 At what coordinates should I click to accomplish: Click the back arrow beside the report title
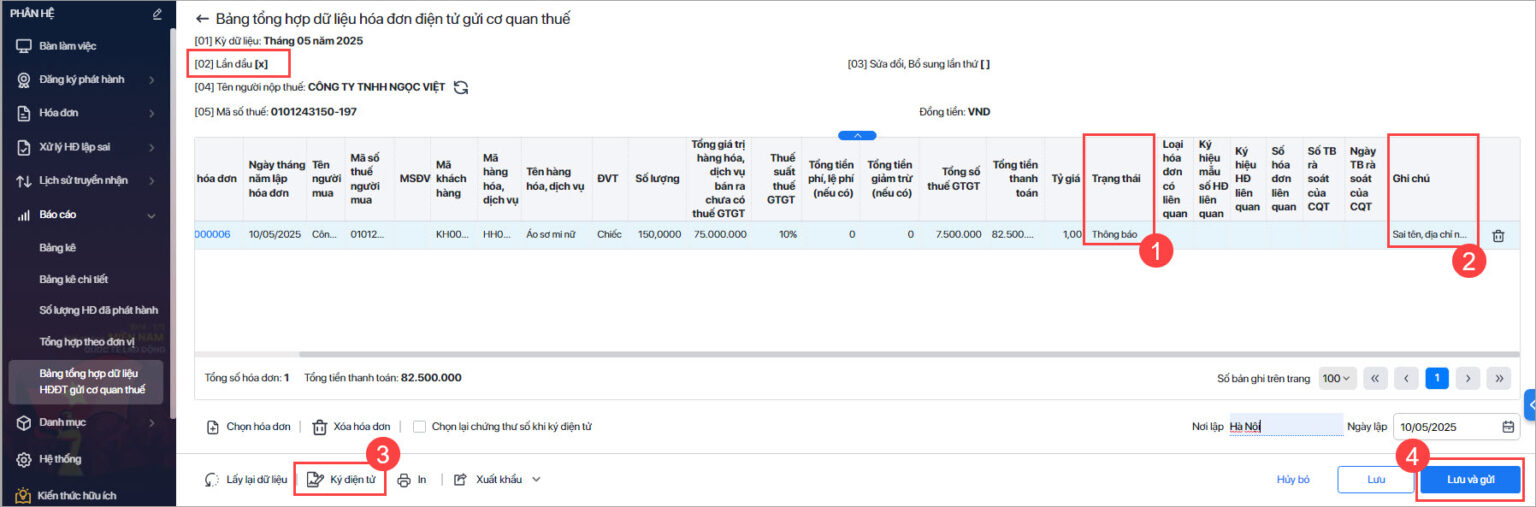(x=203, y=19)
